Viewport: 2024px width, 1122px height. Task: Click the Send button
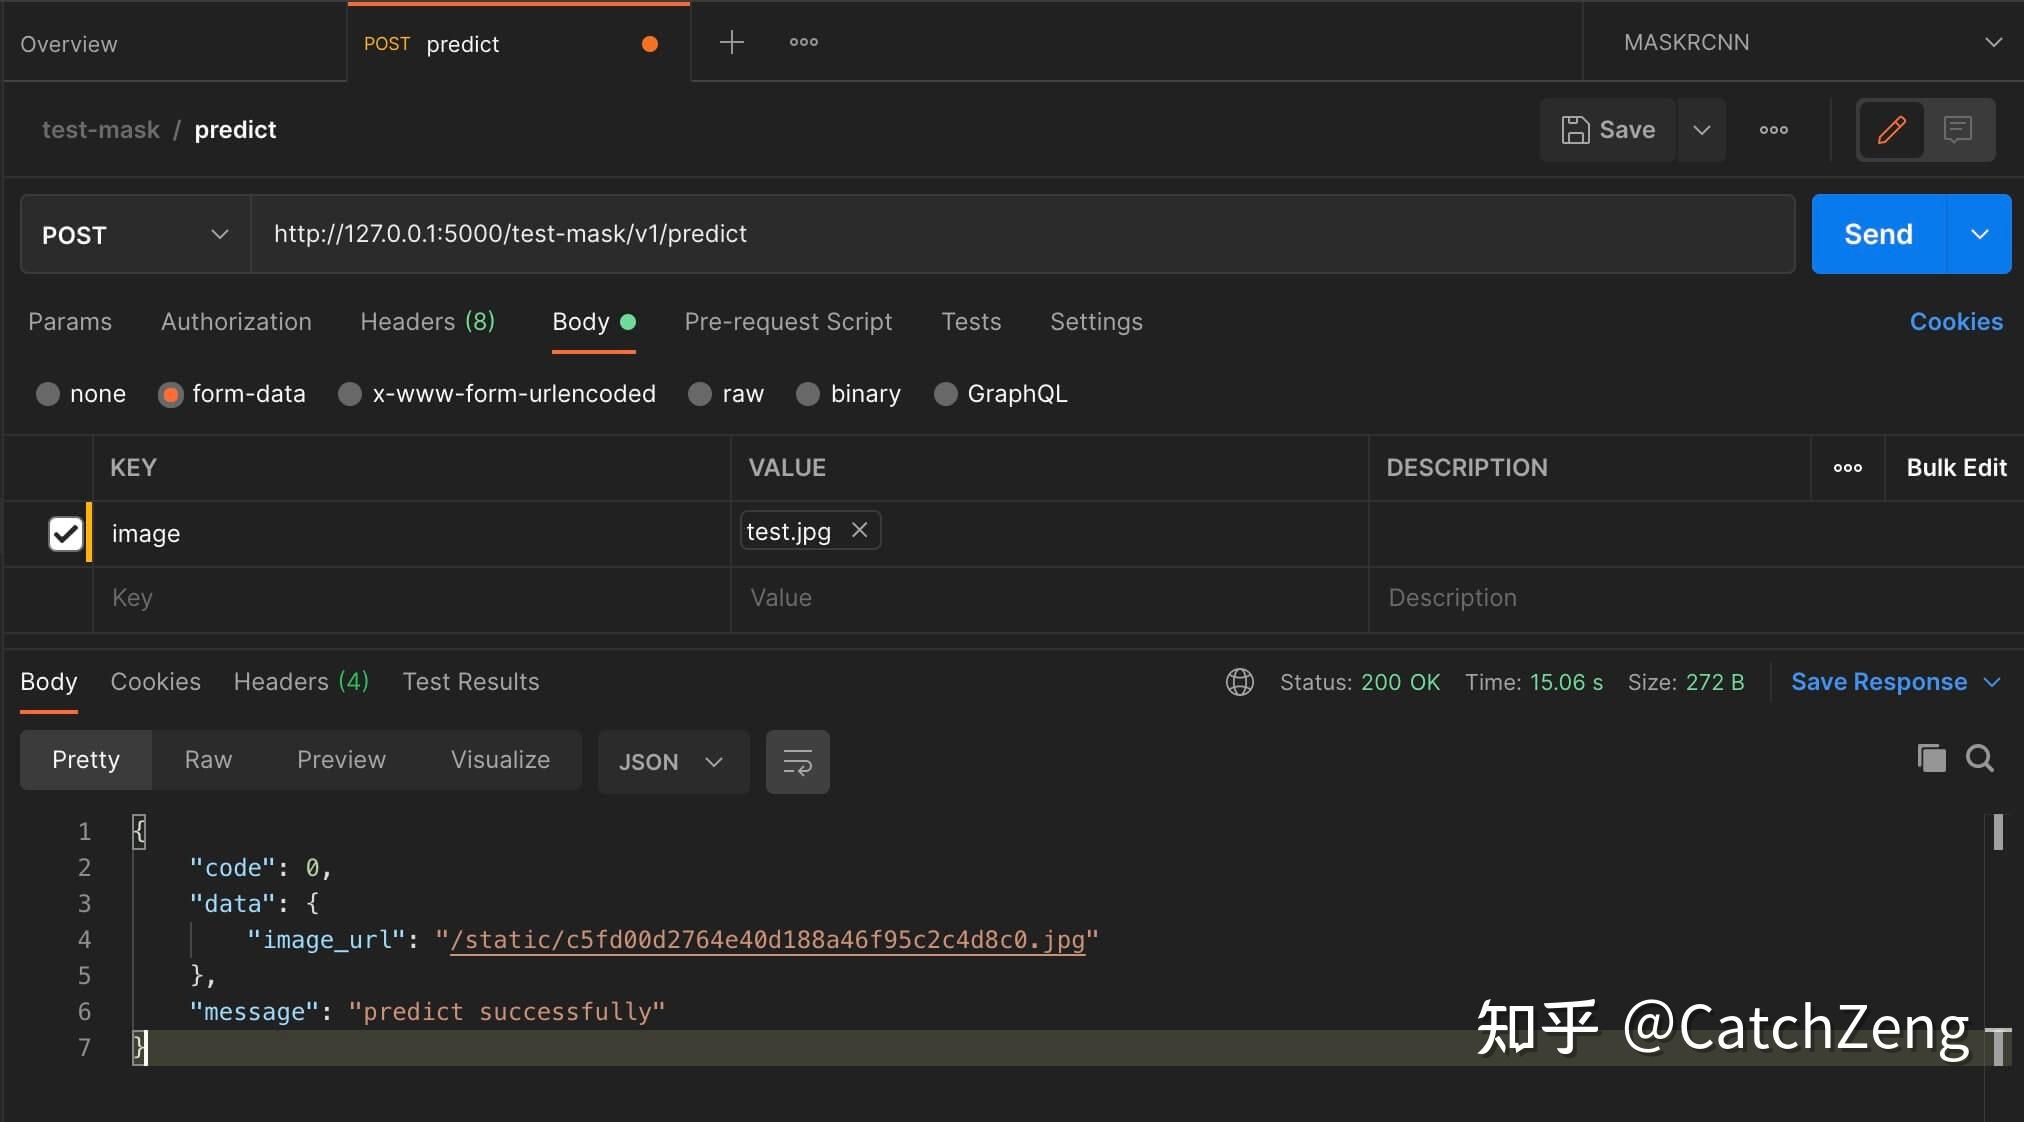[x=1878, y=234]
